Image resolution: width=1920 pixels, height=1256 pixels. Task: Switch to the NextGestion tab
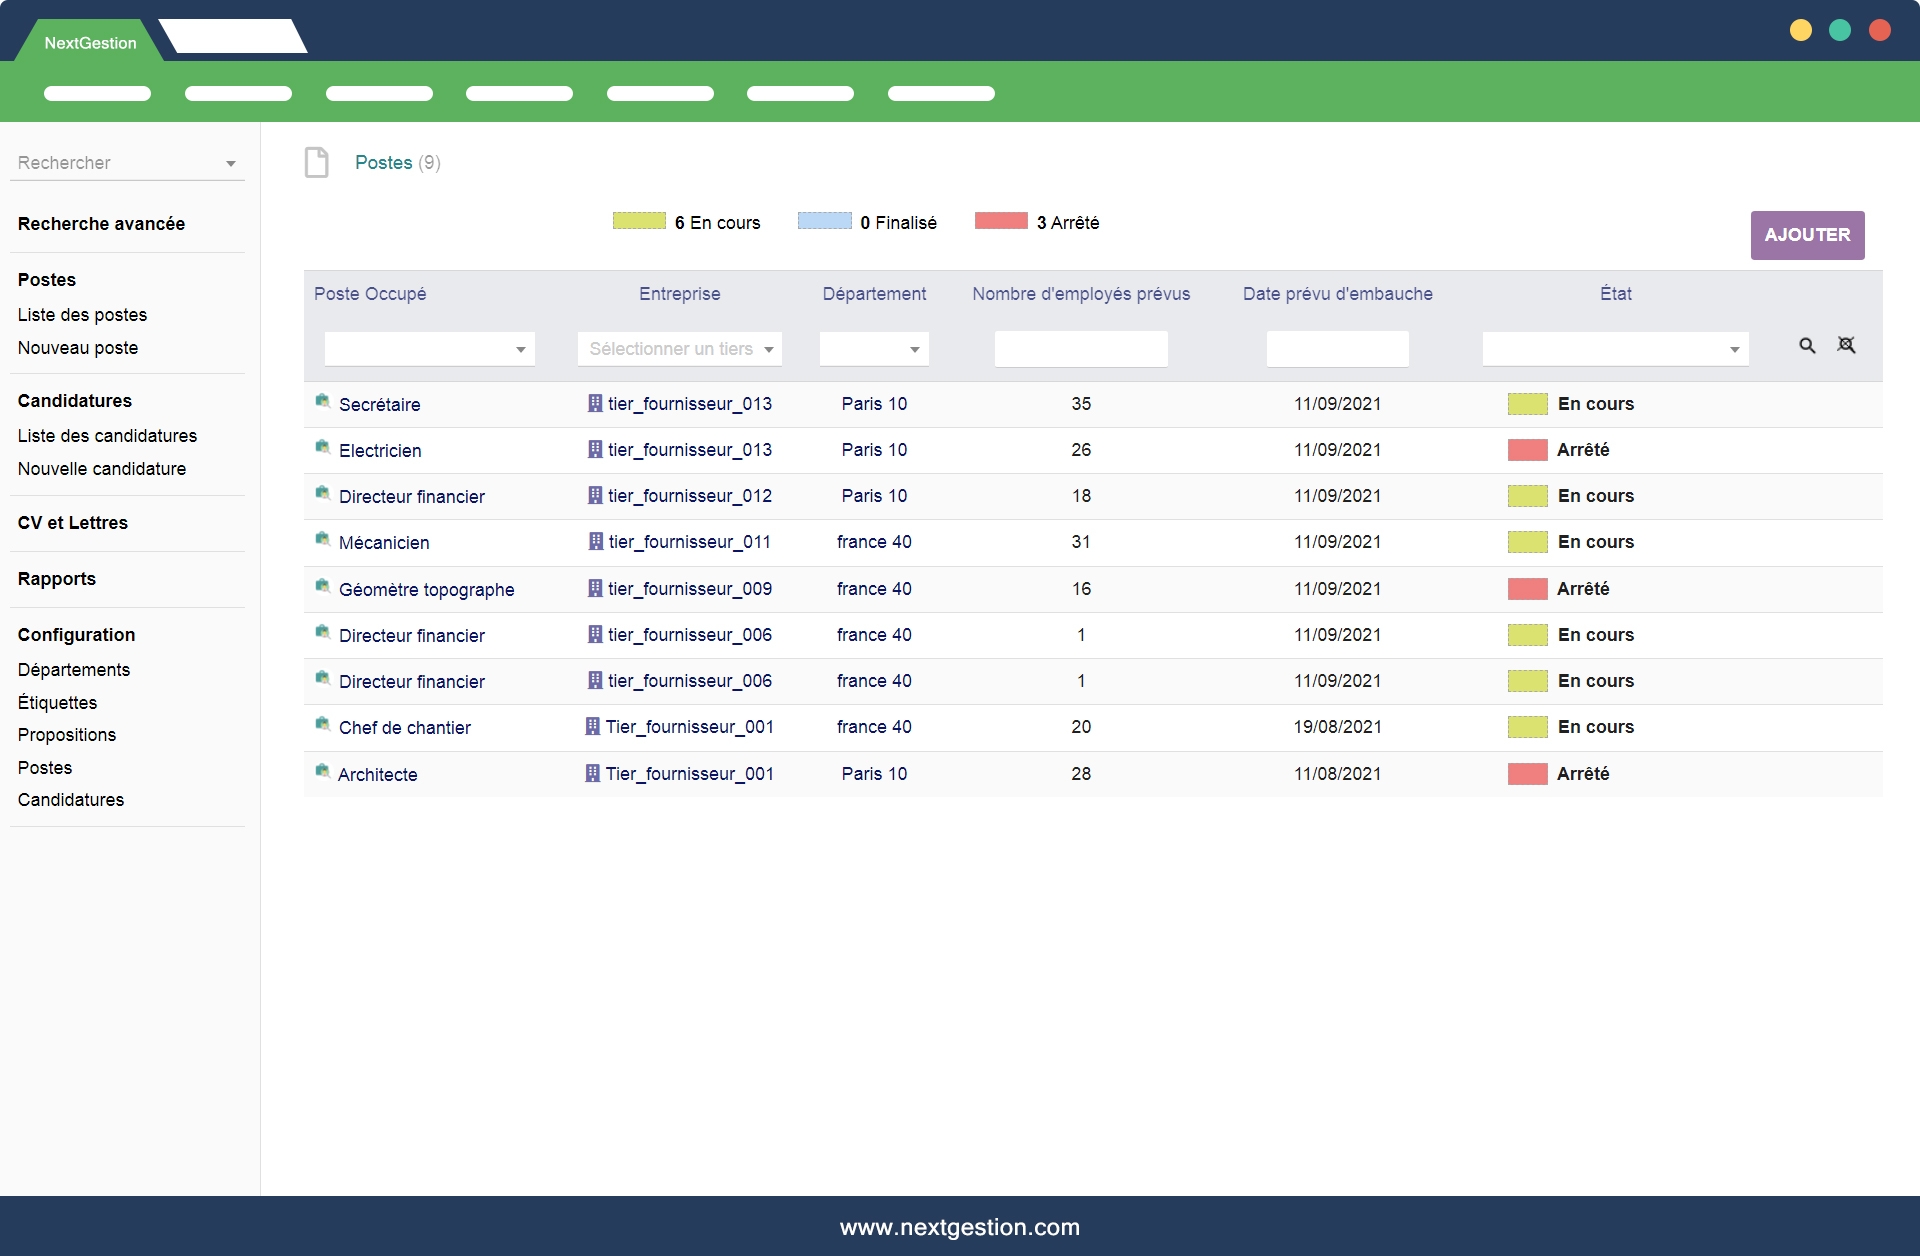[90, 43]
